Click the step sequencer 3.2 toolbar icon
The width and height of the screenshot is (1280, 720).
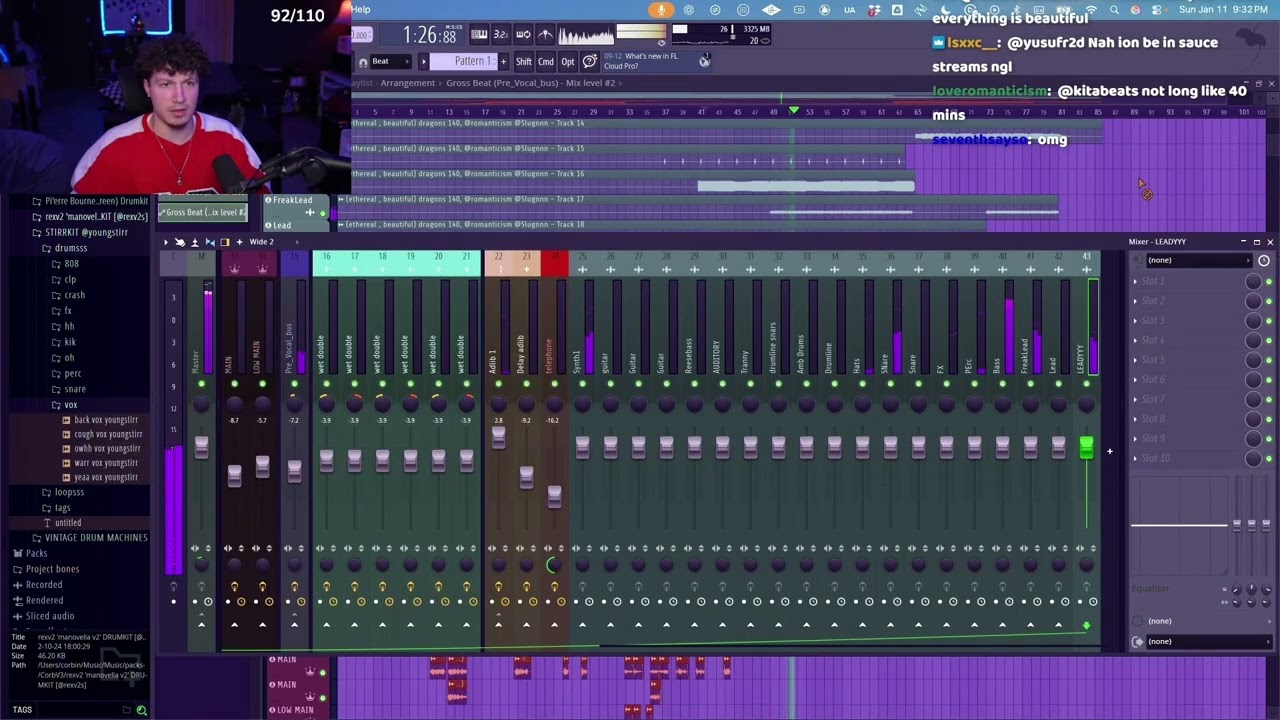click(501, 34)
